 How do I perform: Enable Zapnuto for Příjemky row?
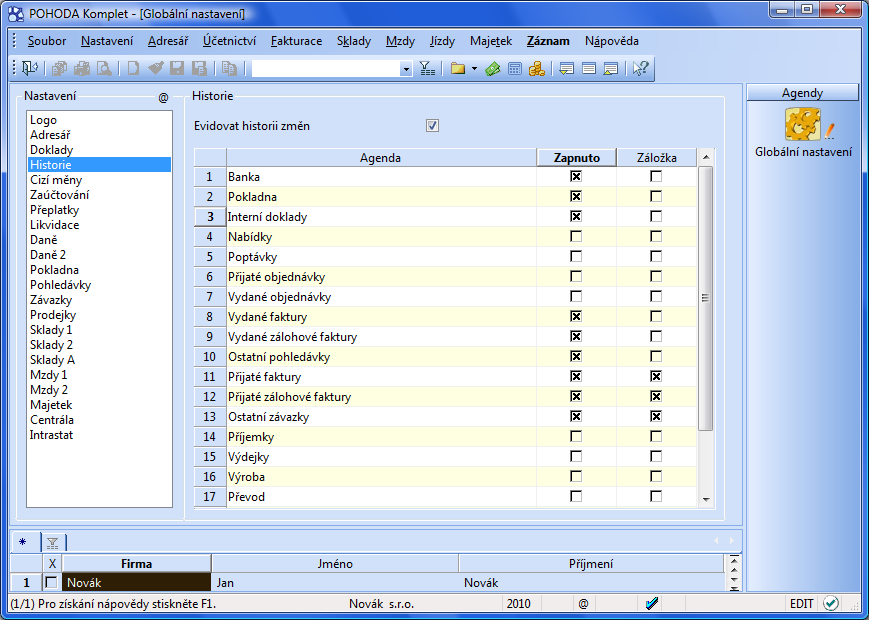pyautogui.click(x=576, y=437)
